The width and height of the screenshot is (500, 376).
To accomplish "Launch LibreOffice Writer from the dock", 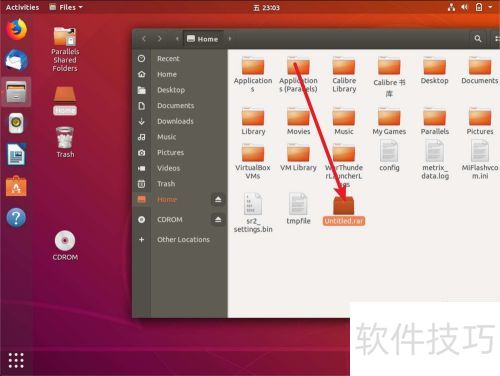I will click(x=16, y=154).
